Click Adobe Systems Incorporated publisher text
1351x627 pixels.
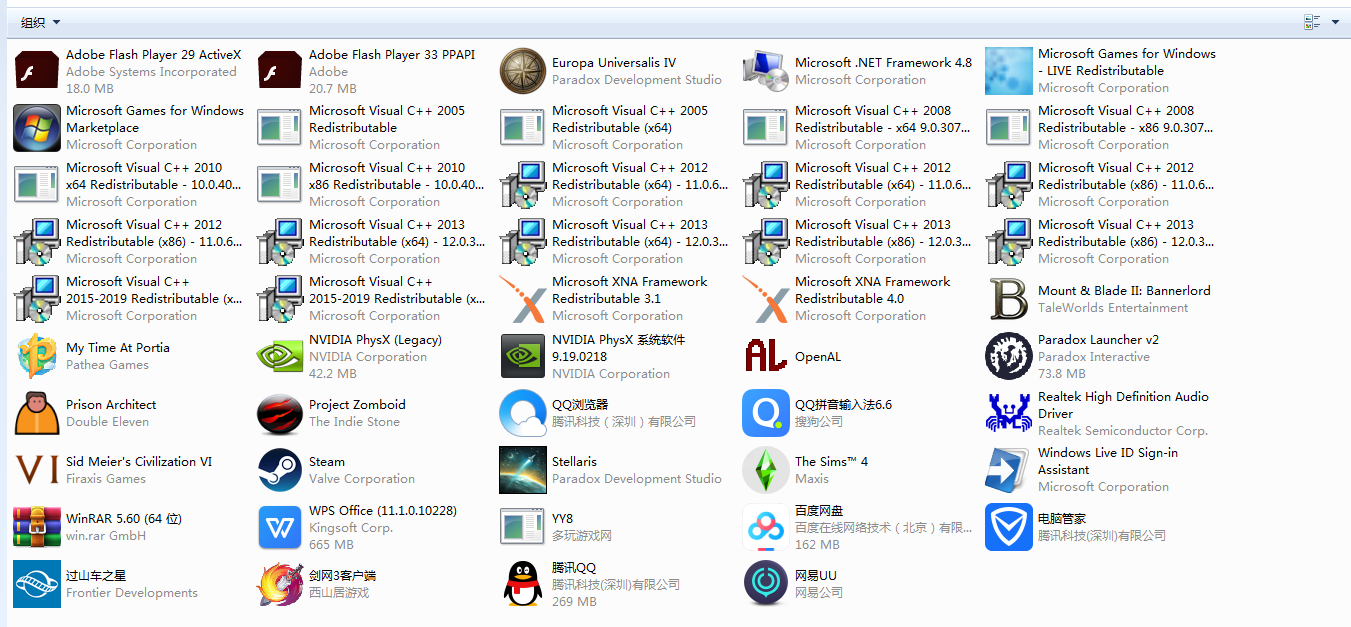(x=151, y=72)
